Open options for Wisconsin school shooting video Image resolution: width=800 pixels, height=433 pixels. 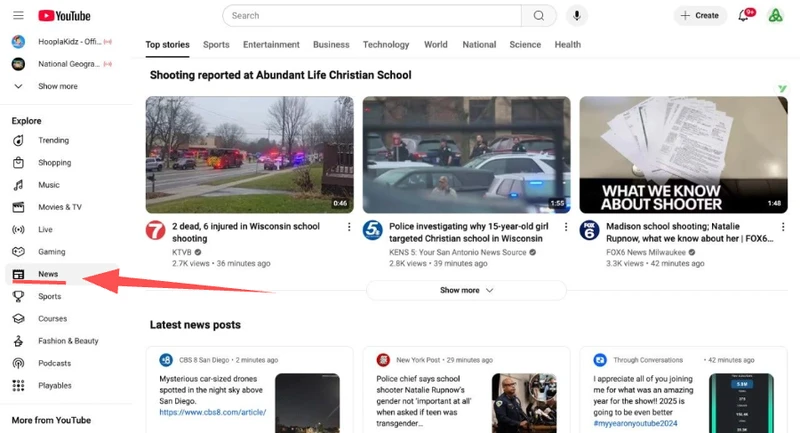click(349, 227)
